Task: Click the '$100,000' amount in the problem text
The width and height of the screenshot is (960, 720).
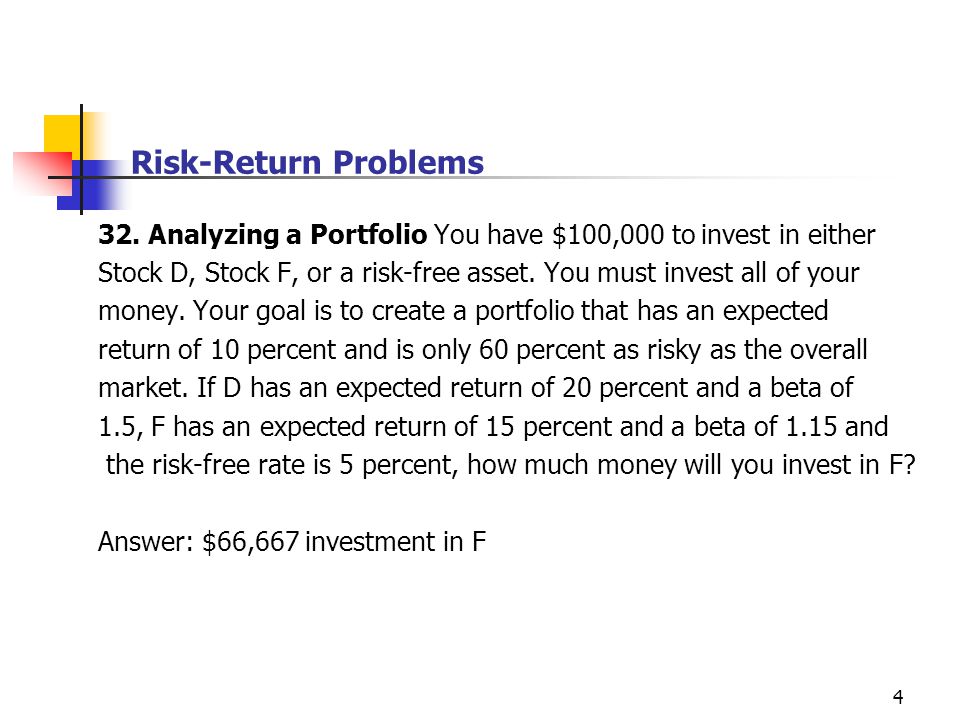Action: pos(608,235)
